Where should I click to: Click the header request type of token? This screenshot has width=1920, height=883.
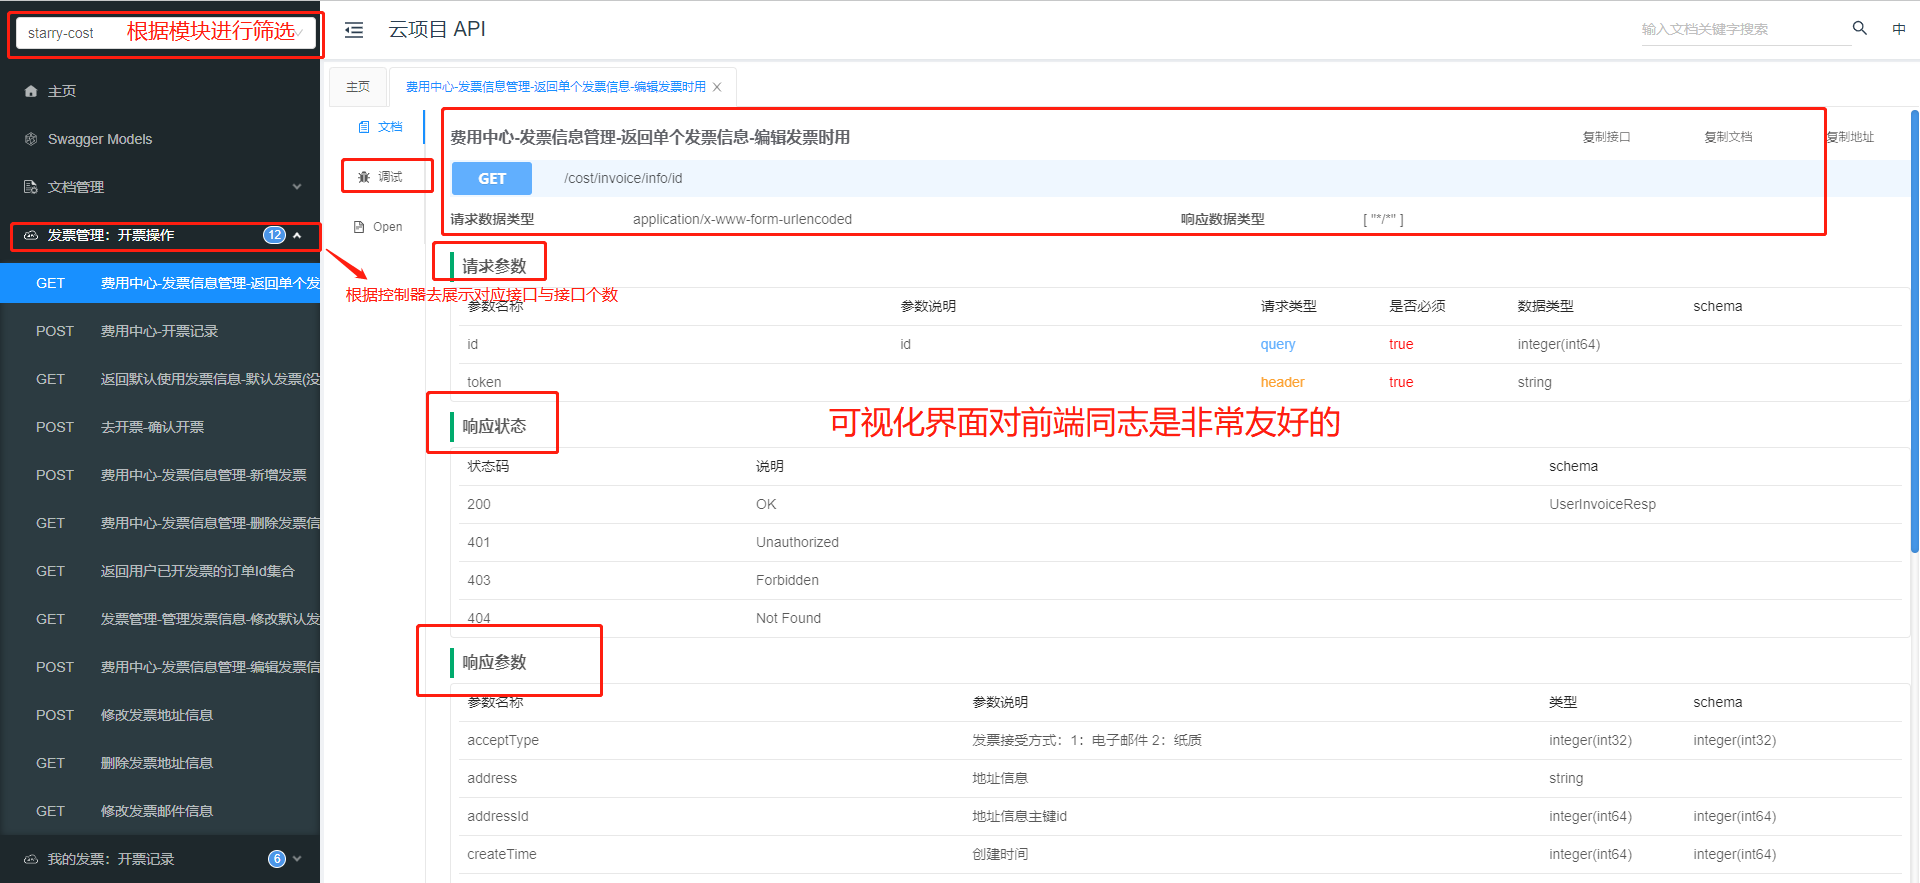[x=1282, y=382]
